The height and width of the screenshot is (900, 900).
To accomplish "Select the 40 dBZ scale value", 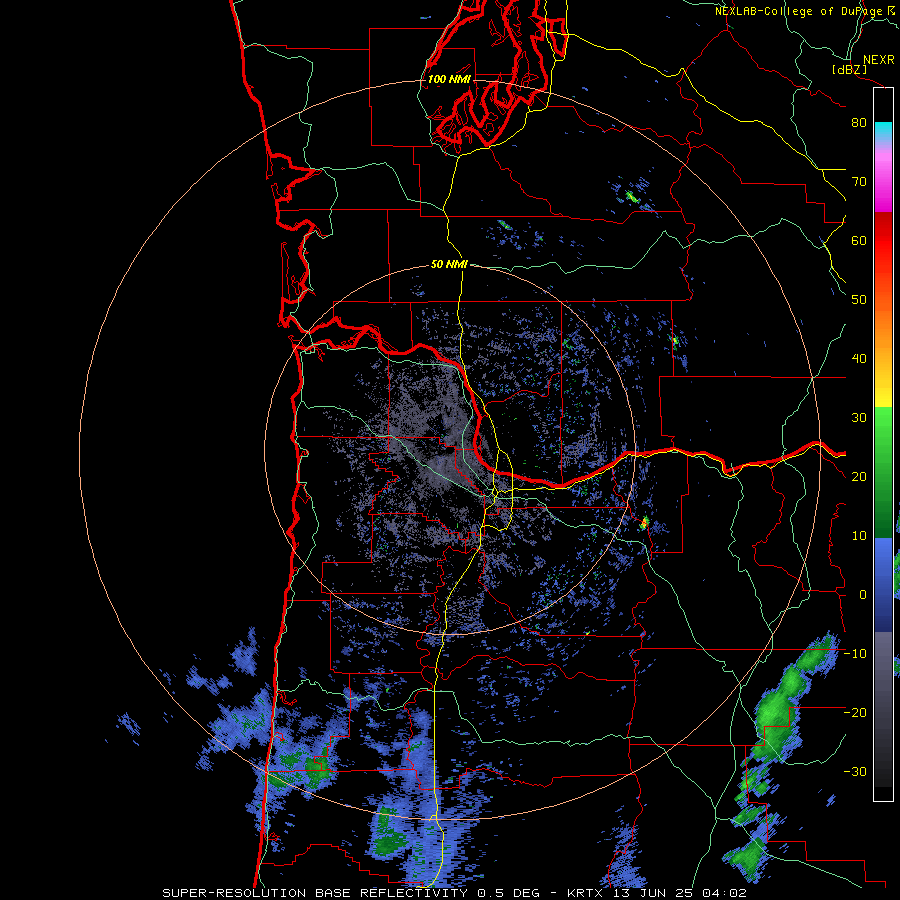I will [x=859, y=359].
